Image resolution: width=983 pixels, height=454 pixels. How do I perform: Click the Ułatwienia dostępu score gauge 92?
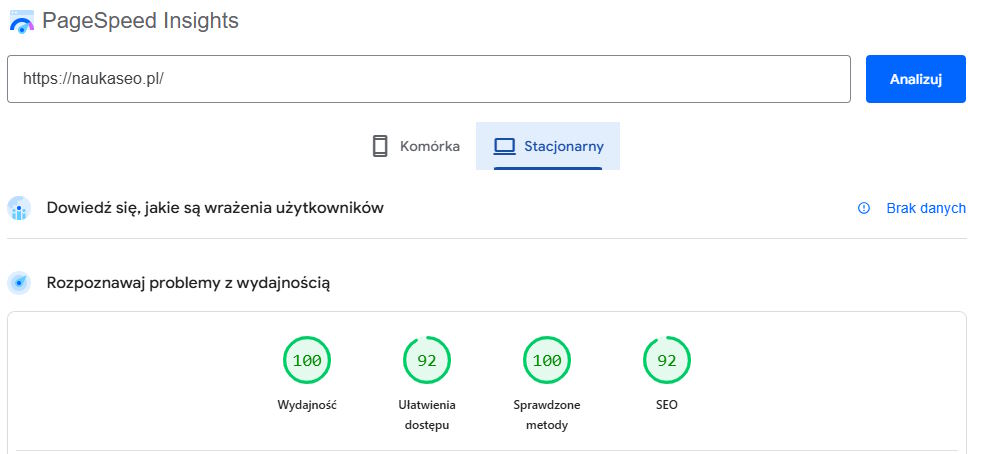pos(427,361)
